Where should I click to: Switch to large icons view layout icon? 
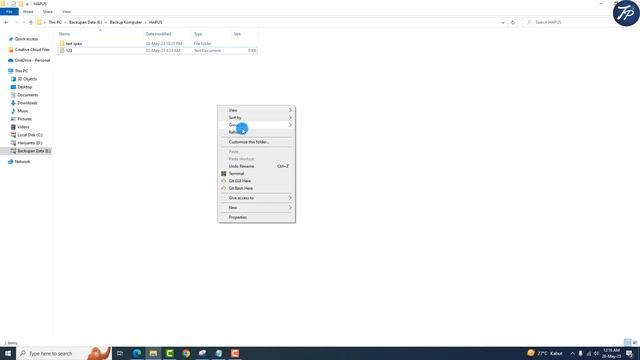[x=635, y=342]
